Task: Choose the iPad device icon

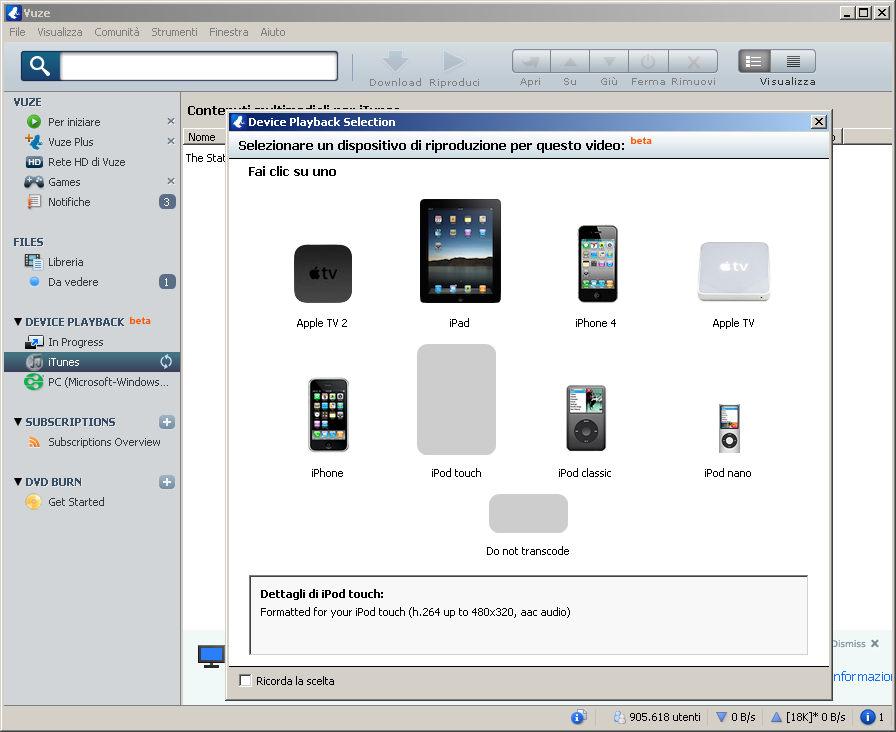Action: tap(460, 251)
